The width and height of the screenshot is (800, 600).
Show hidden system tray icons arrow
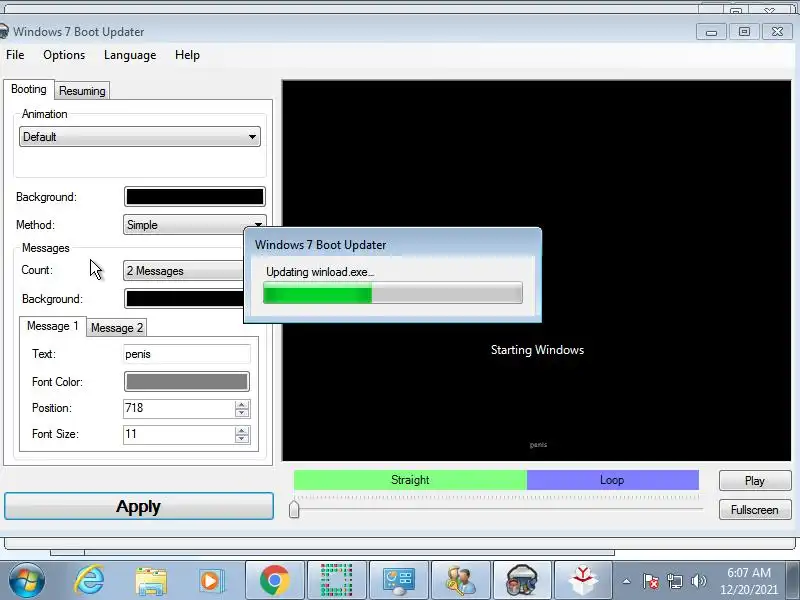(627, 581)
